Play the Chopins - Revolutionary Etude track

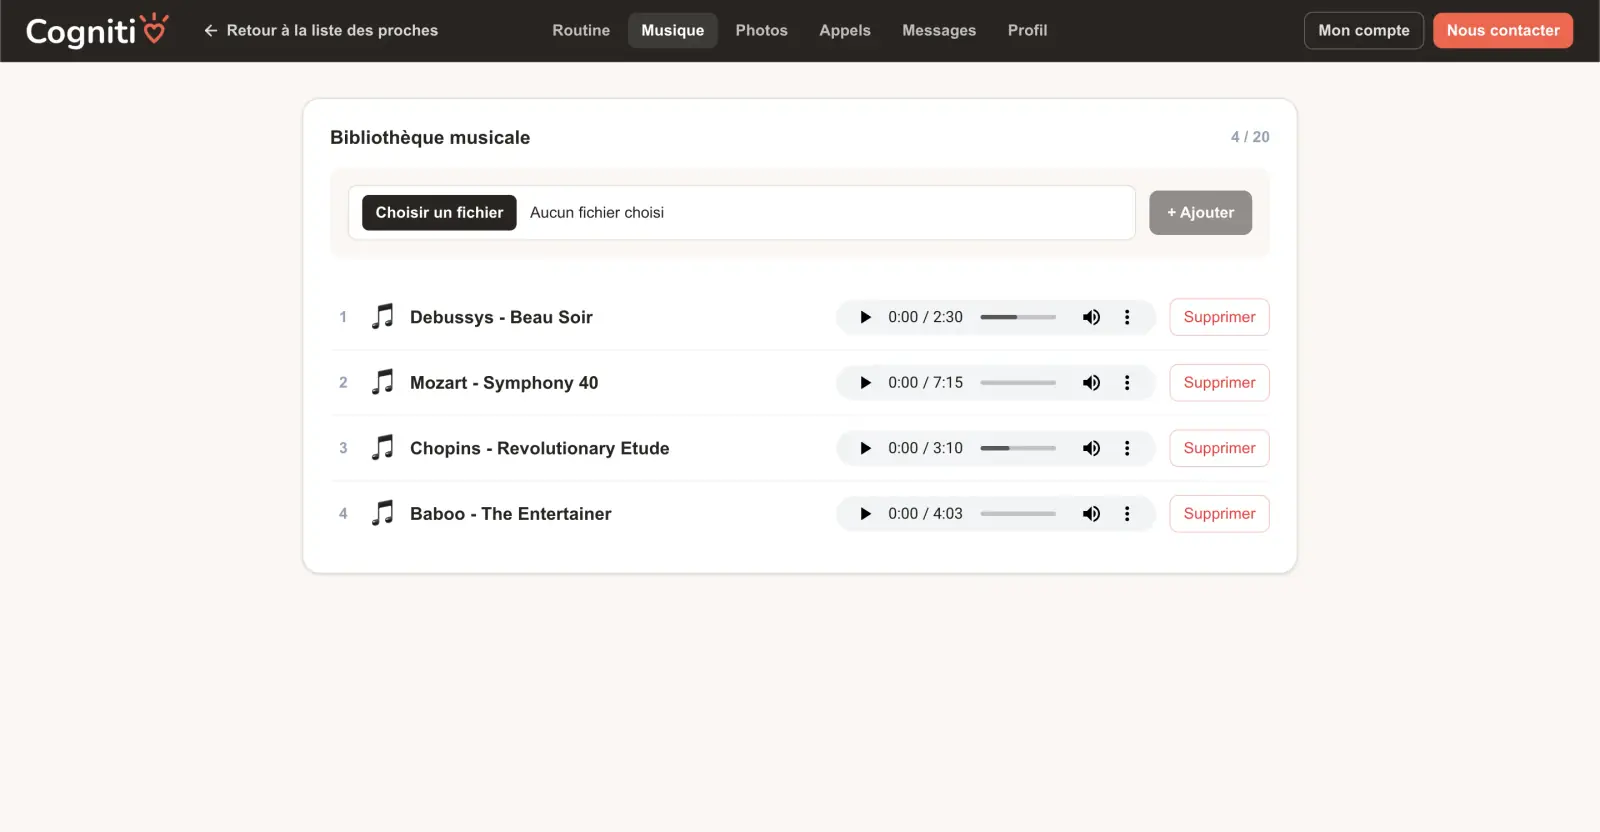(x=865, y=448)
